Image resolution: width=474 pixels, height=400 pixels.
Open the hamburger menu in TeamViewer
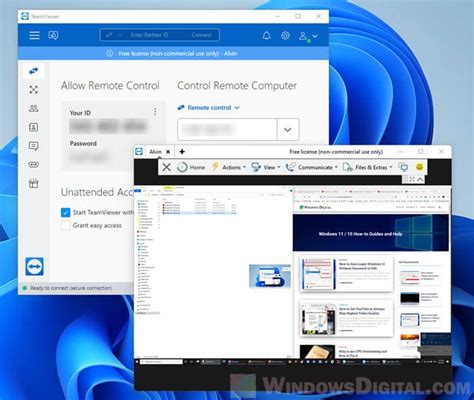[x=34, y=35]
